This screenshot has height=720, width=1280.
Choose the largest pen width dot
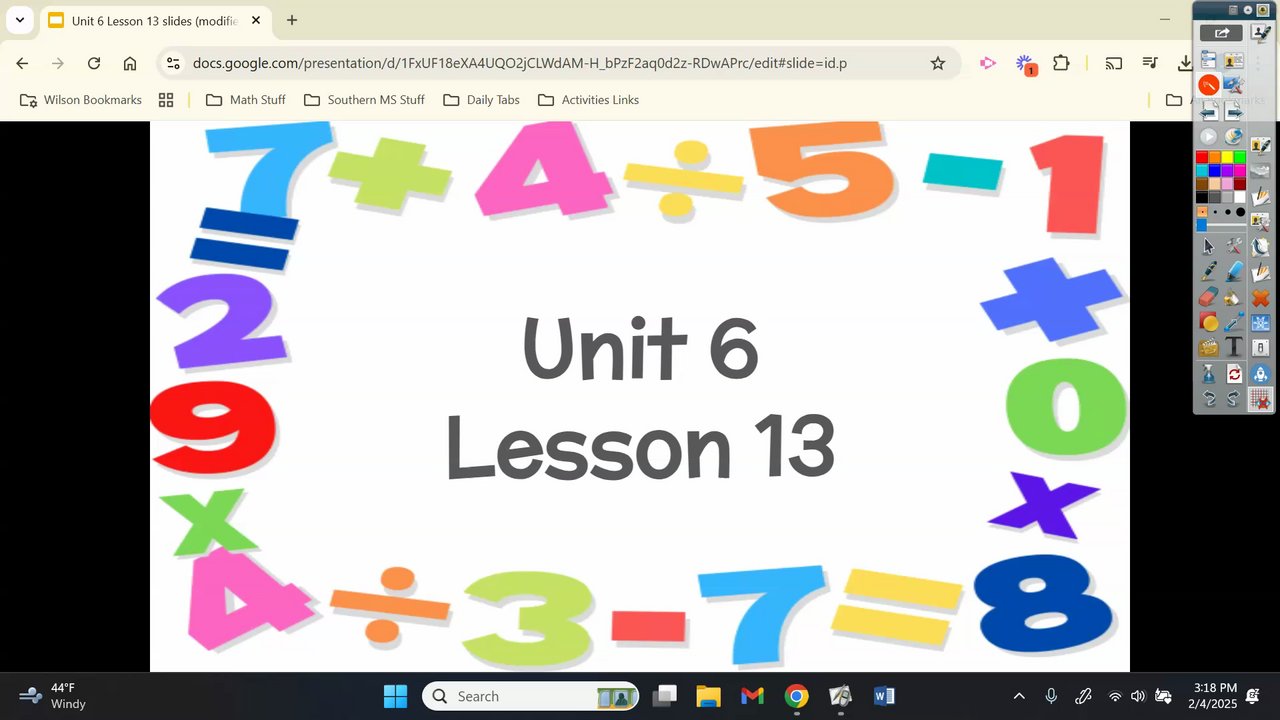pos(1241,212)
